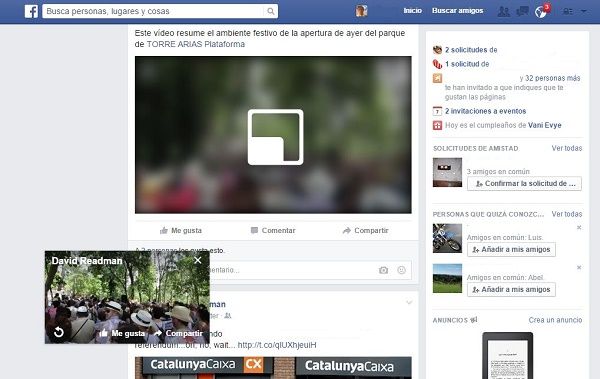Replay the floating video with the restart icon
The height and width of the screenshot is (379, 600).
pos(59,332)
